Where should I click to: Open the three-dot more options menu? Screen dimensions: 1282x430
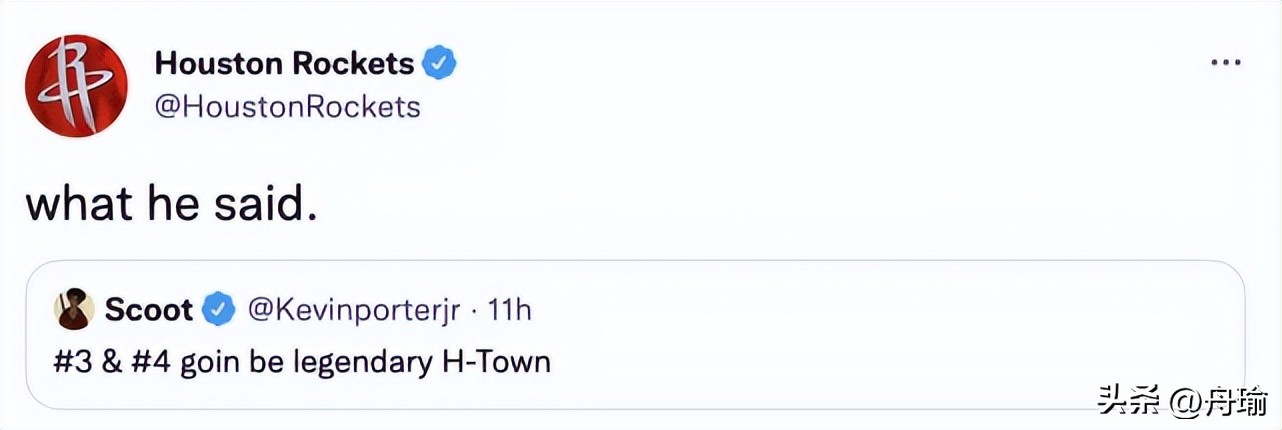pos(1225,62)
